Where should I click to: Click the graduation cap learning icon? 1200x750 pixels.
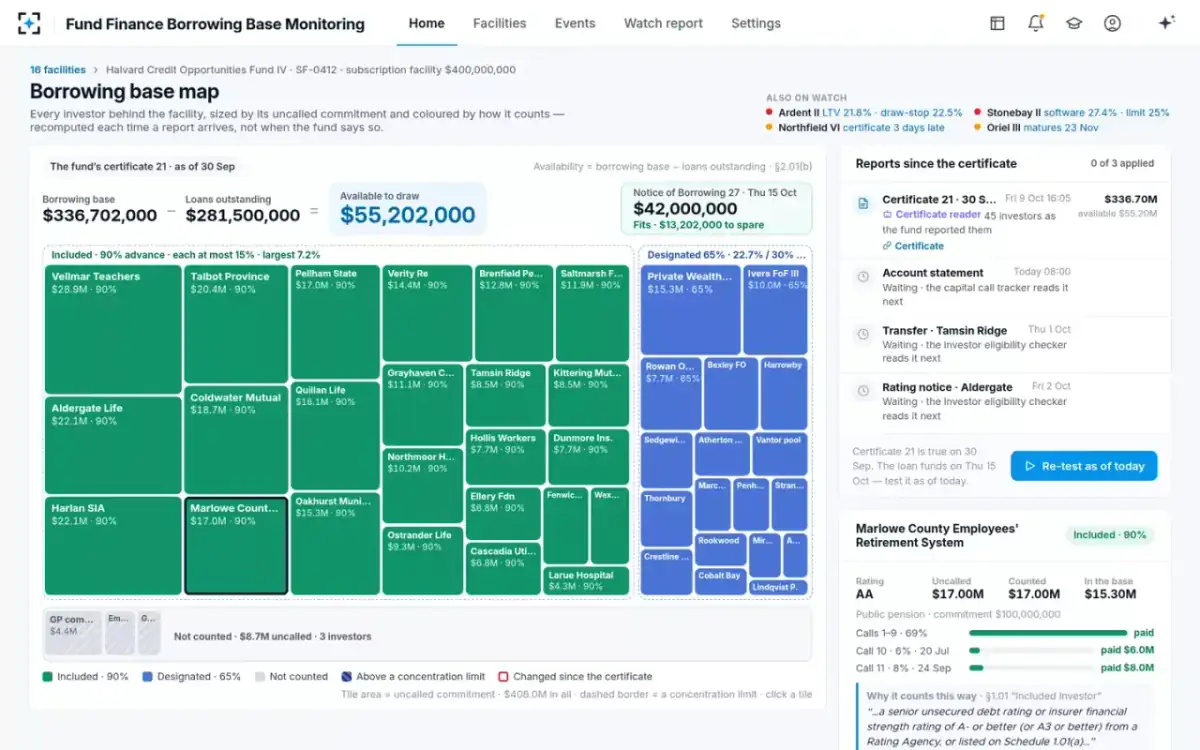[1074, 23]
